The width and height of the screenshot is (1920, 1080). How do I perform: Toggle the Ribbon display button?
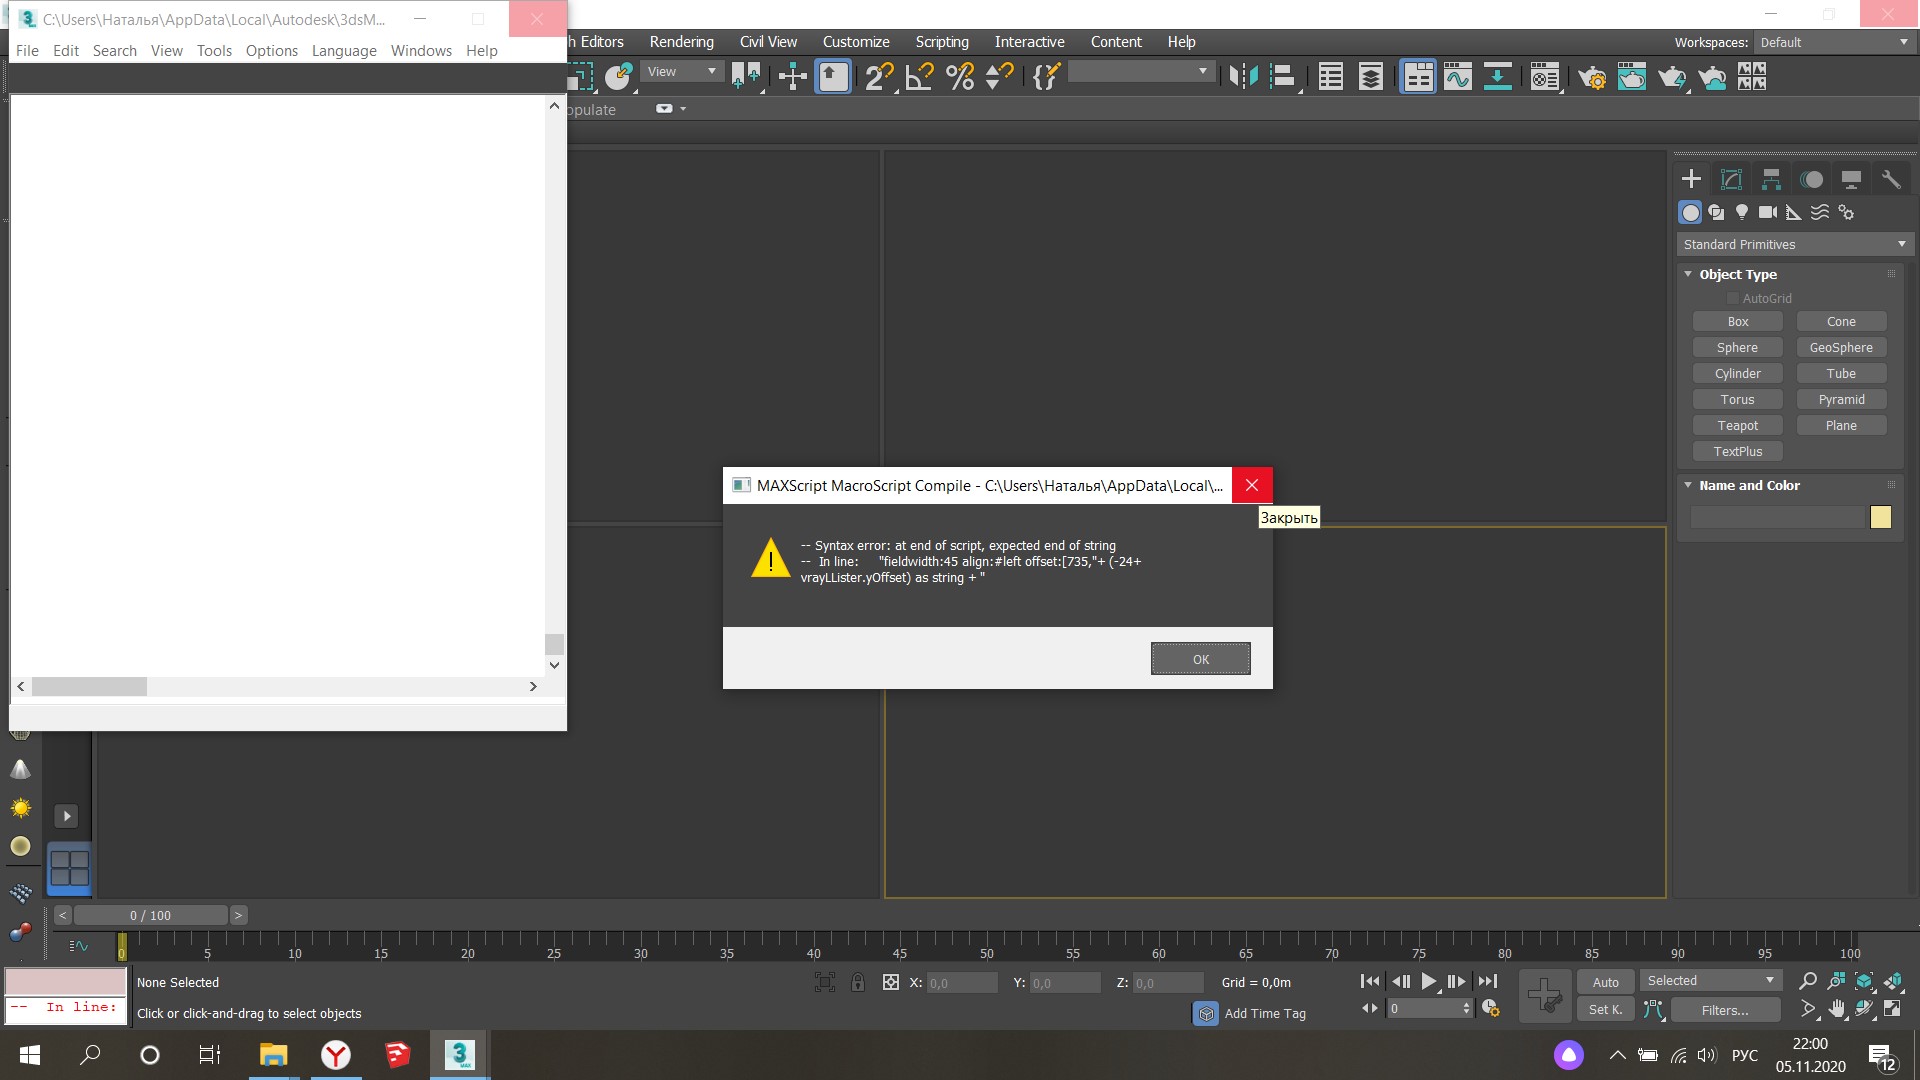(1418, 77)
